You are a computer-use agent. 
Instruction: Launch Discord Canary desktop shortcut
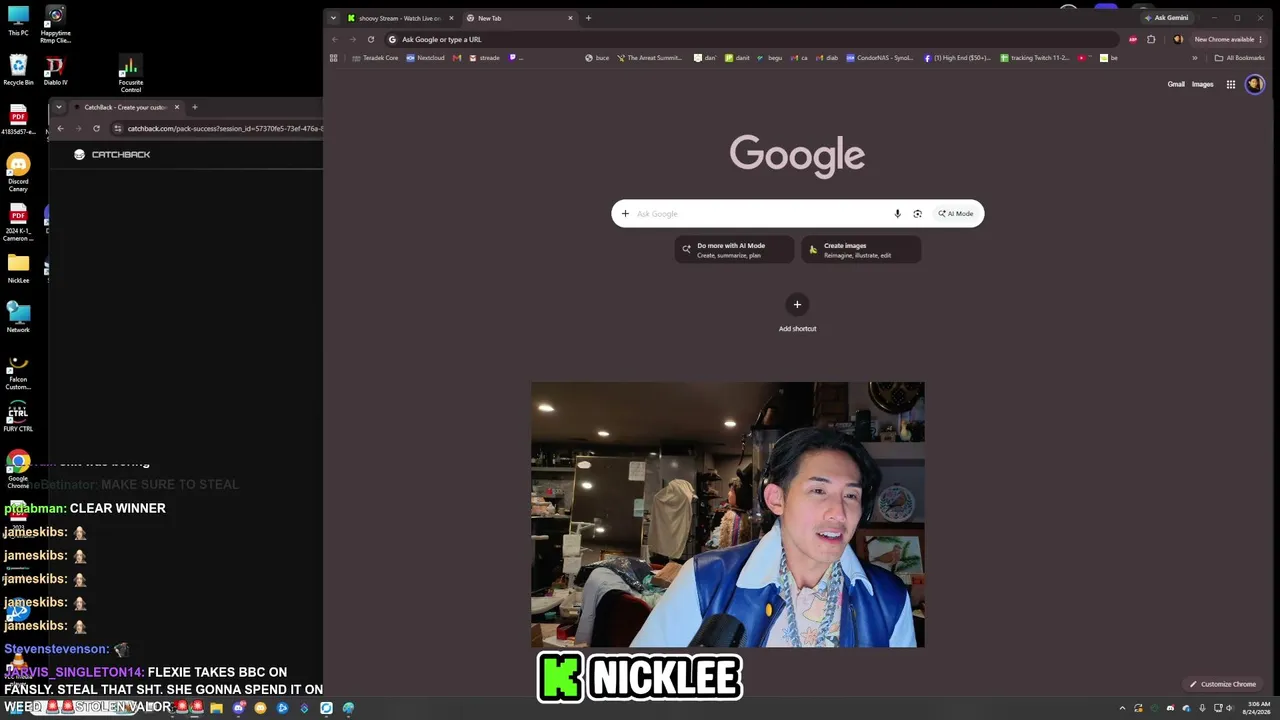coord(18,172)
